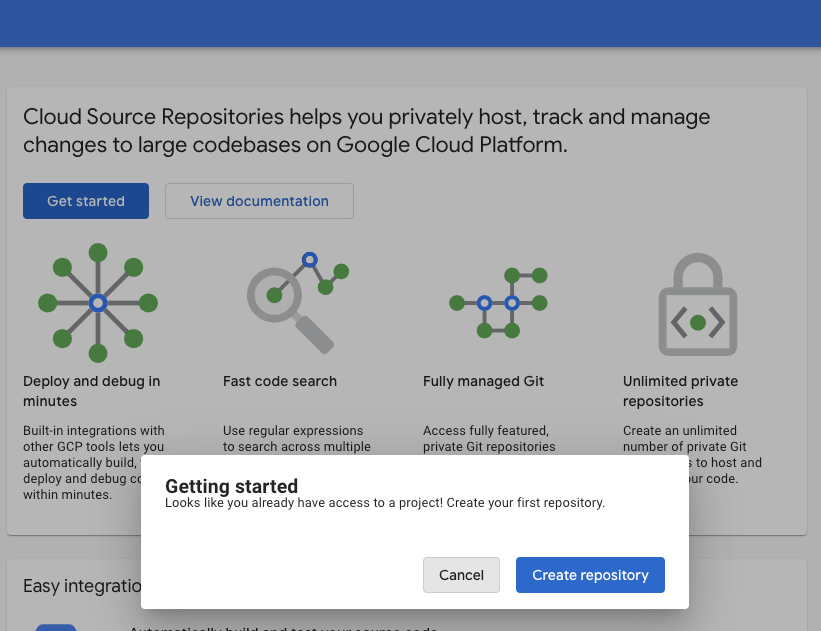Select the 'Unlimited private repositories' heading
This screenshot has width=821, height=631.
click(680, 391)
